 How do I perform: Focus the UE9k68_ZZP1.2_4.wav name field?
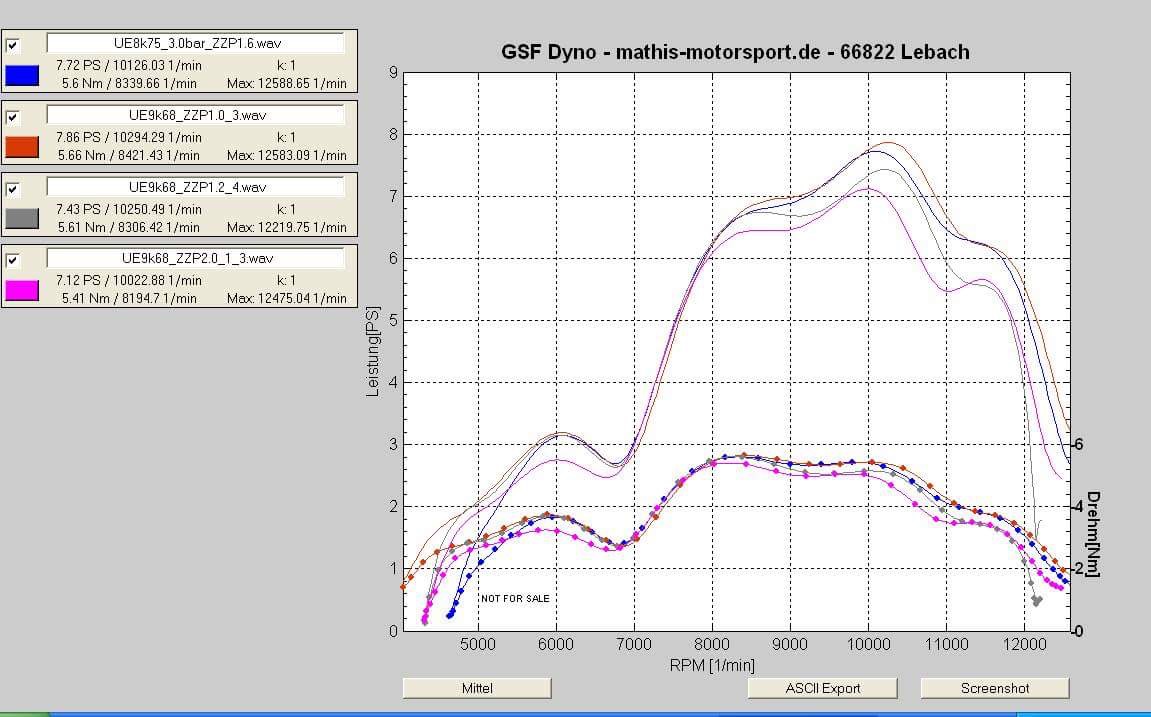pyautogui.click(x=196, y=187)
